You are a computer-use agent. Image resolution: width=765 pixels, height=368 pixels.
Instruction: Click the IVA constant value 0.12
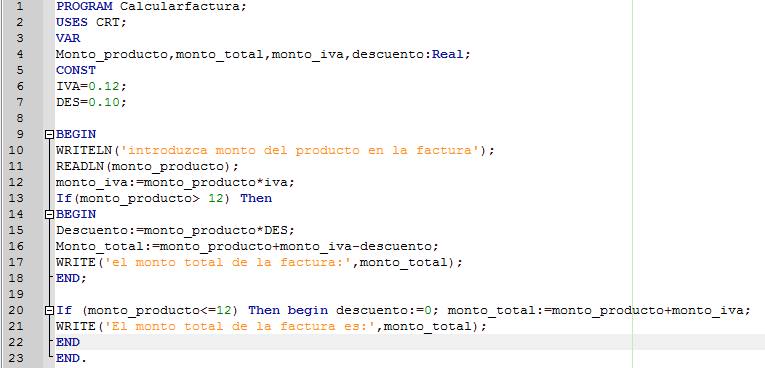coord(104,86)
